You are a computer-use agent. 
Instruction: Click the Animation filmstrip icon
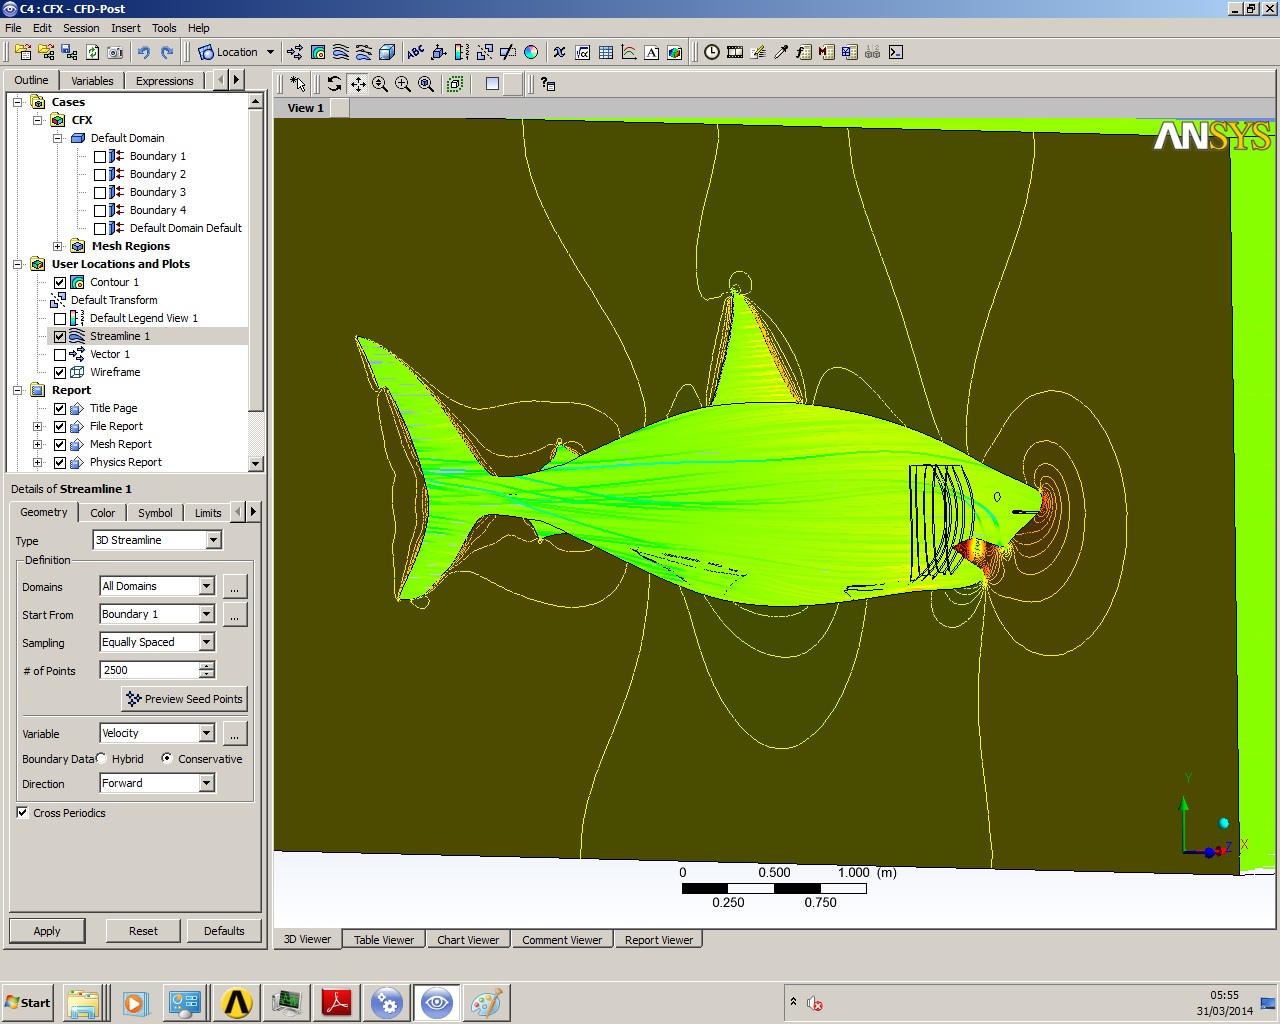pos(735,52)
